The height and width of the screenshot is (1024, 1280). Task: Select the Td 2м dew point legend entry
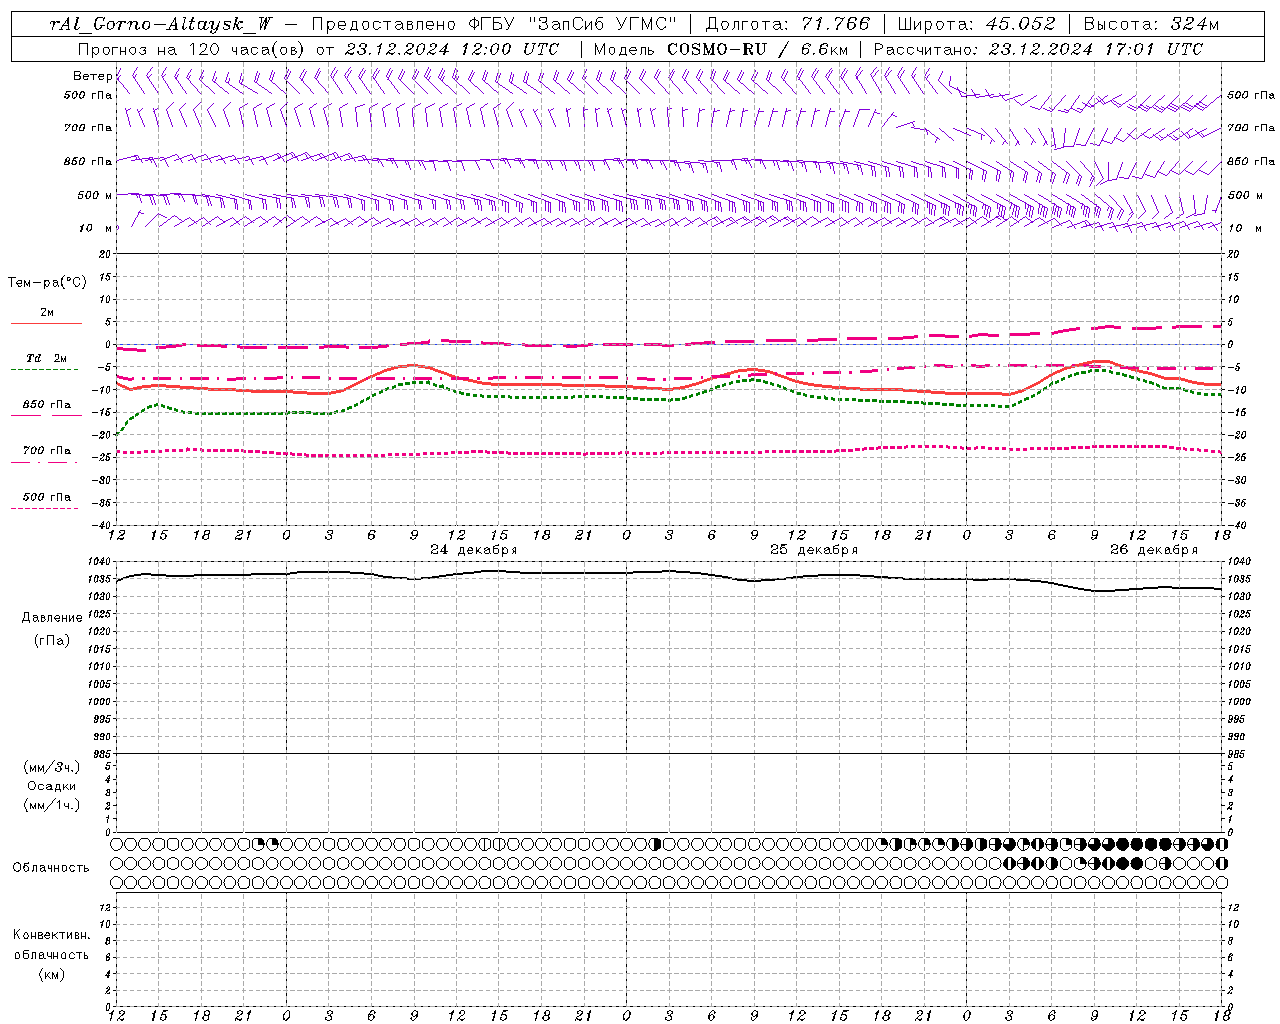point(47,358)
